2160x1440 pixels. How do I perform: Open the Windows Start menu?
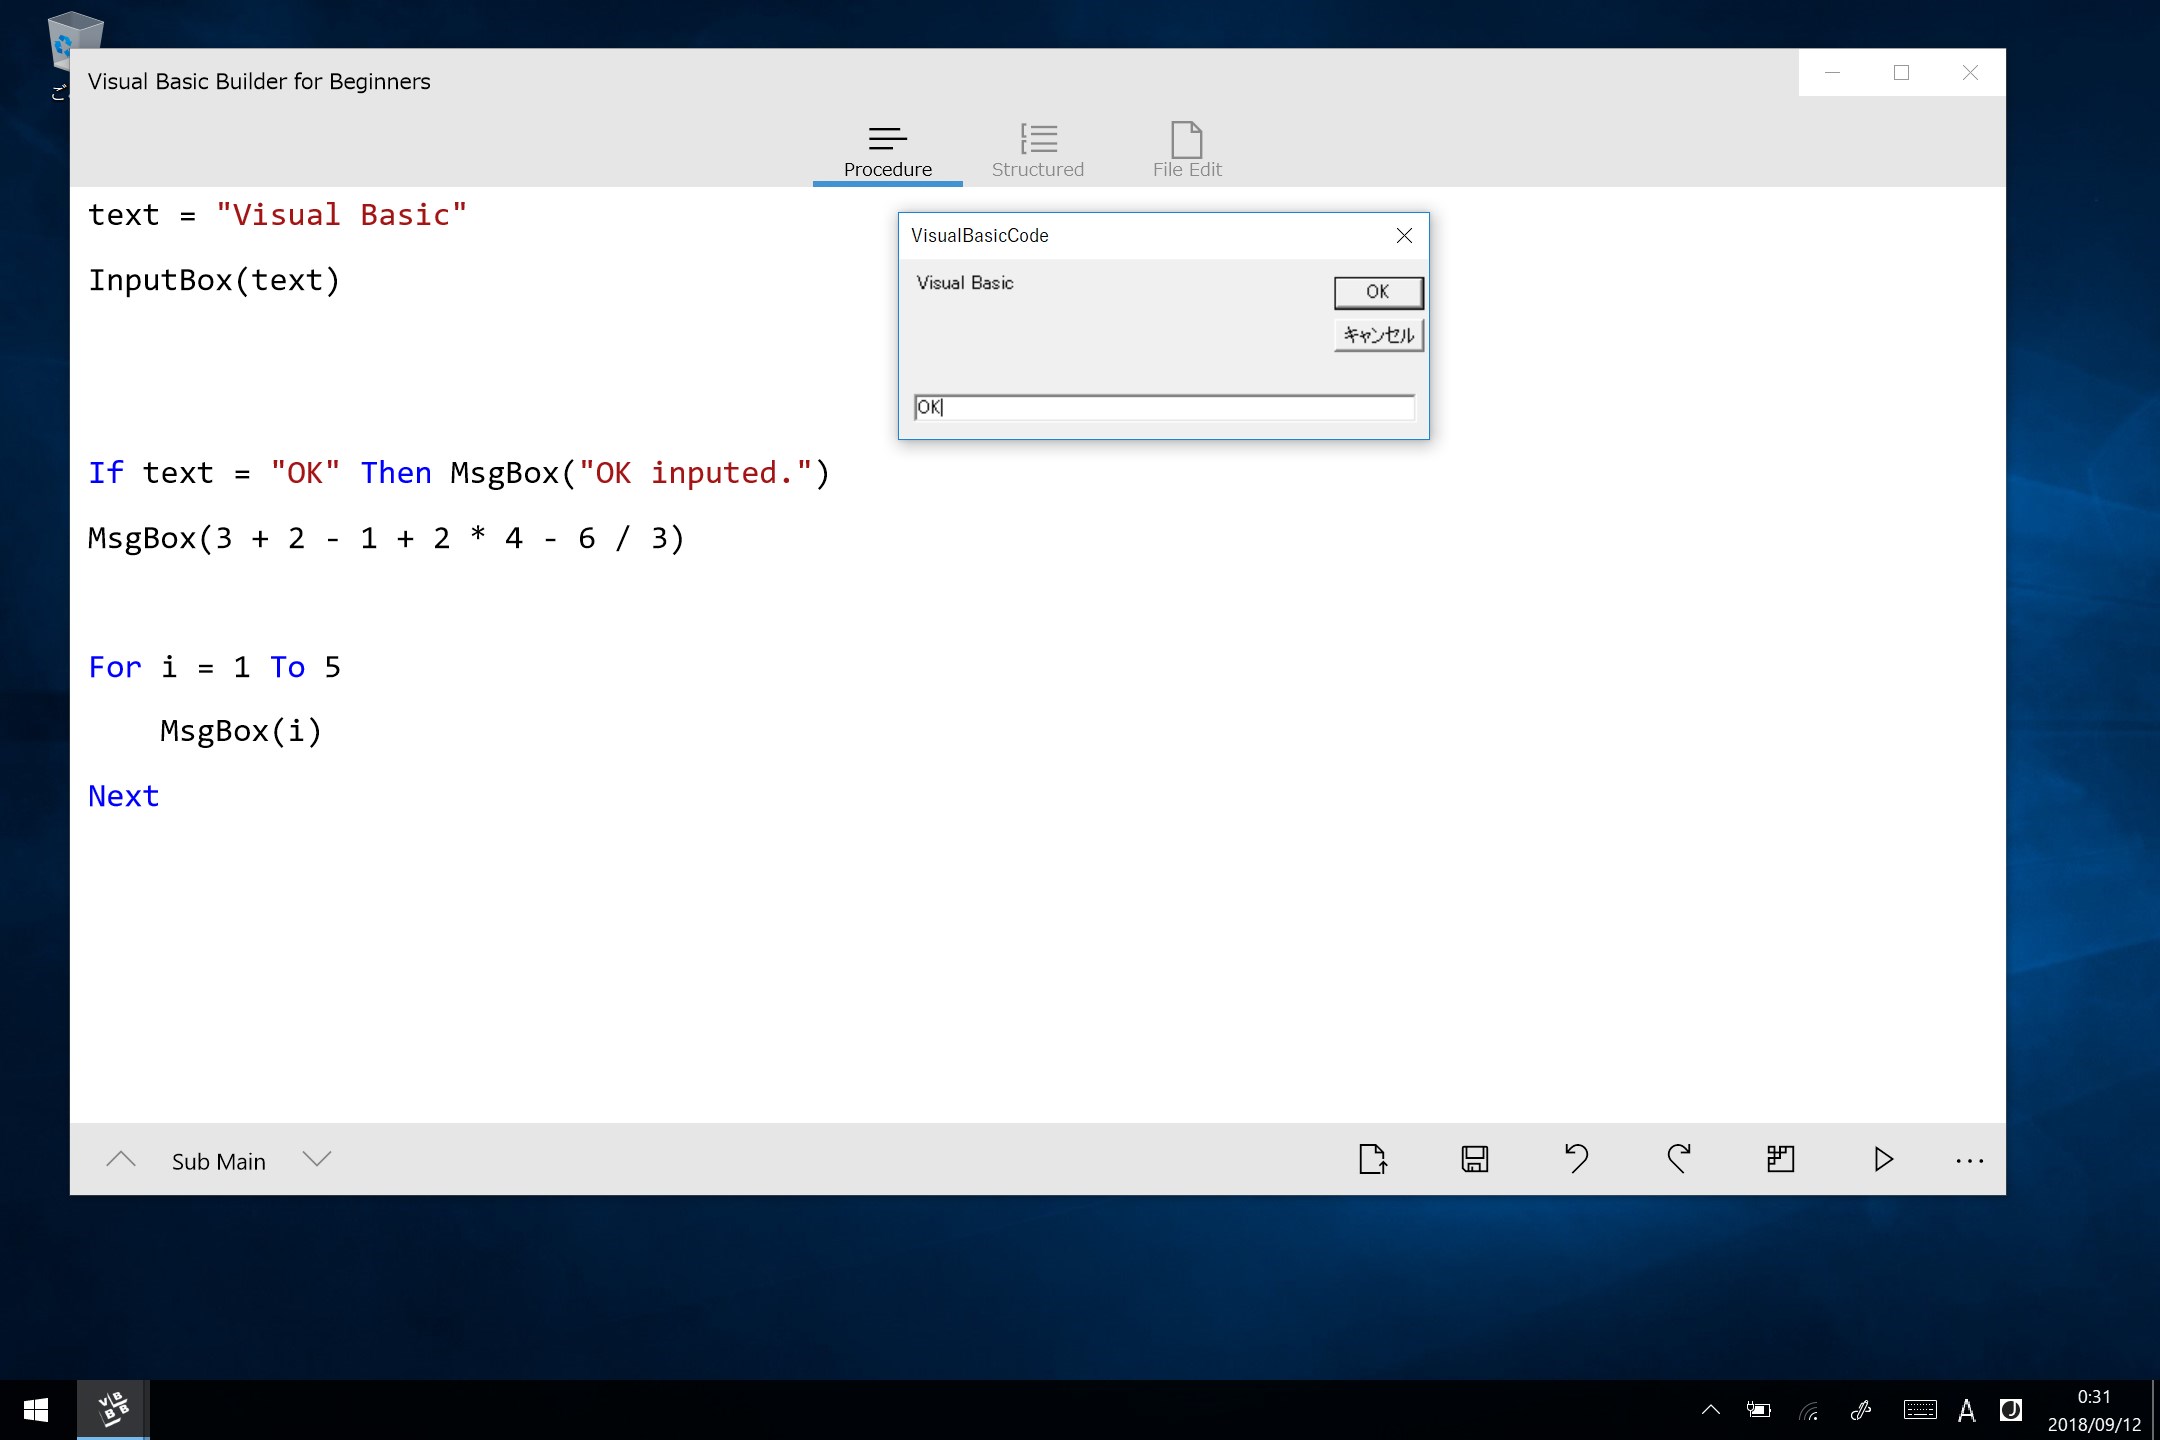[36, 1410]
